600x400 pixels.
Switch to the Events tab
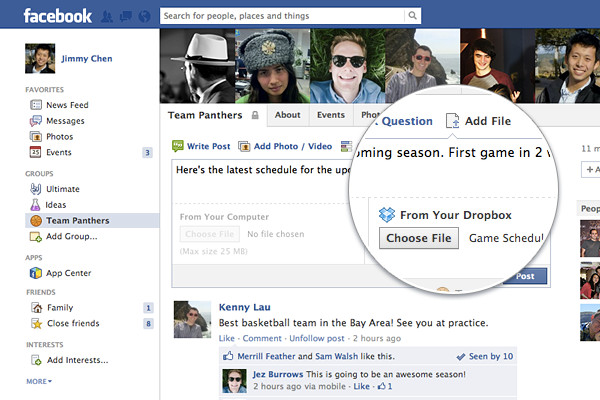[x=331, y=115]
